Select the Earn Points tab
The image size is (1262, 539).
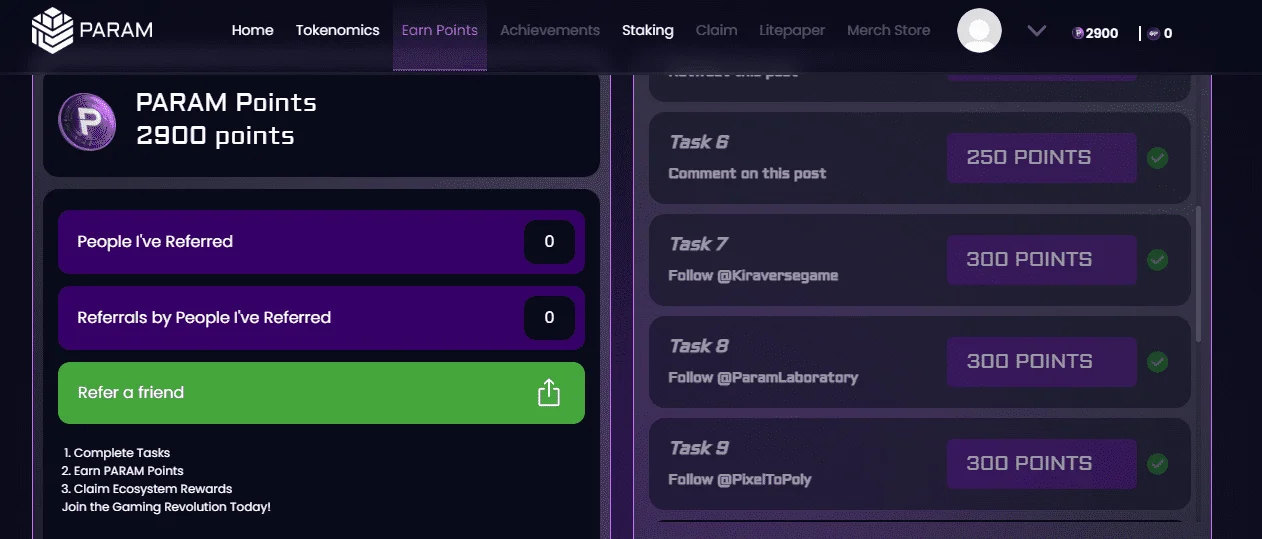[440, 30]
